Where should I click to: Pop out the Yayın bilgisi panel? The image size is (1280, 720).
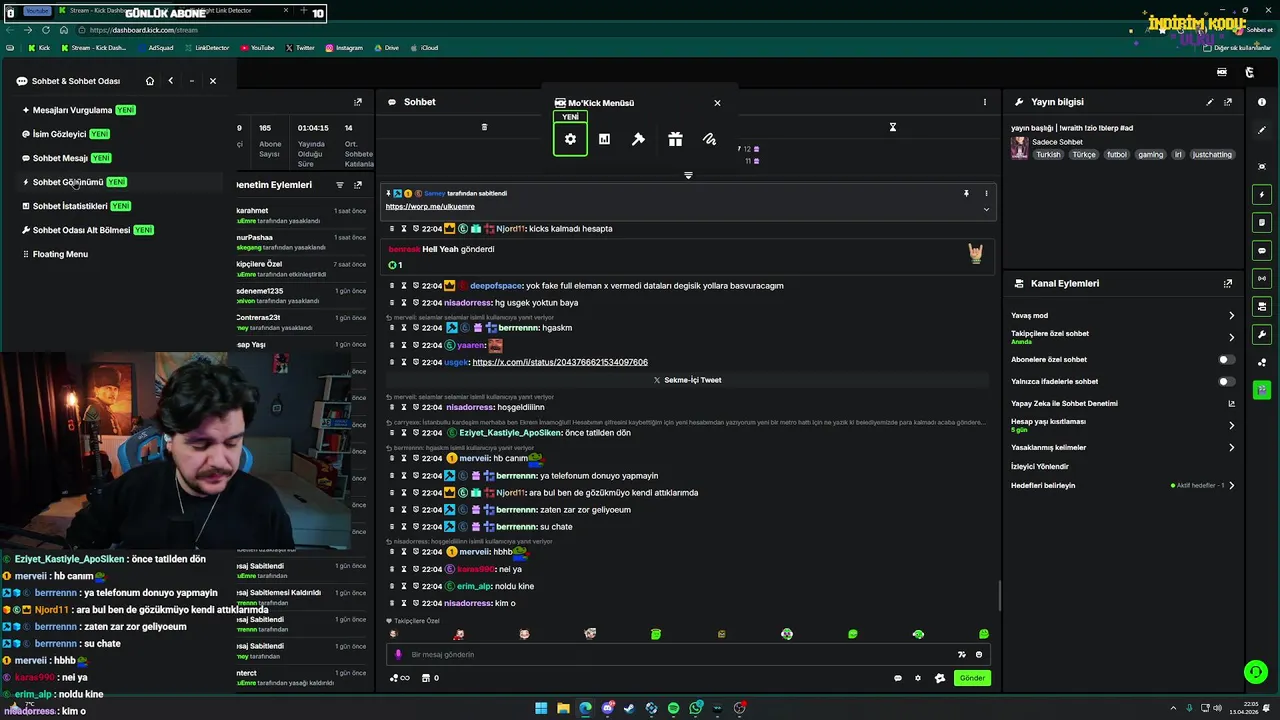[x=1228, y=102]
